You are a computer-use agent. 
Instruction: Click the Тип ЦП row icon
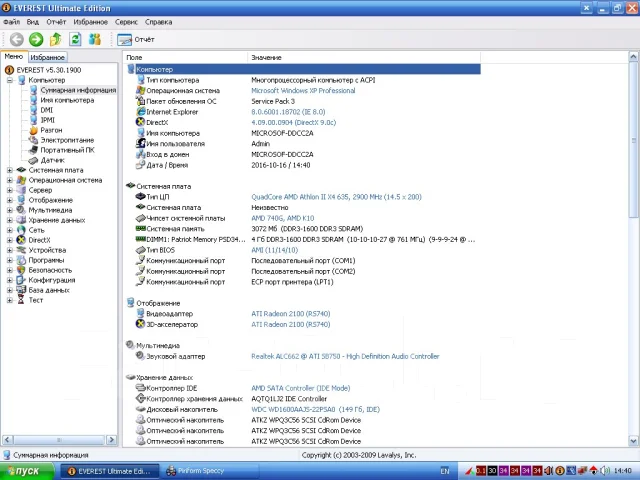[x=141, y=196]
